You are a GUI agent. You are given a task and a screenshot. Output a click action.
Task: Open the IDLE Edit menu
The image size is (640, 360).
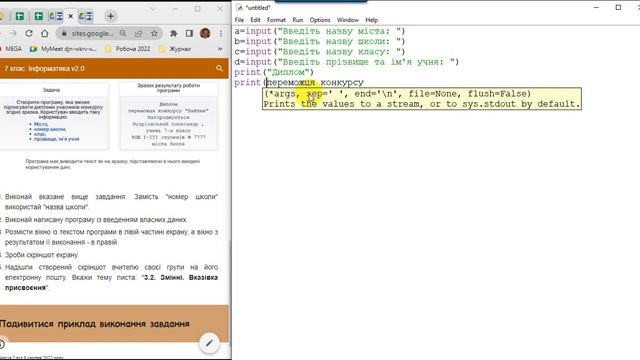click(255, 20)
